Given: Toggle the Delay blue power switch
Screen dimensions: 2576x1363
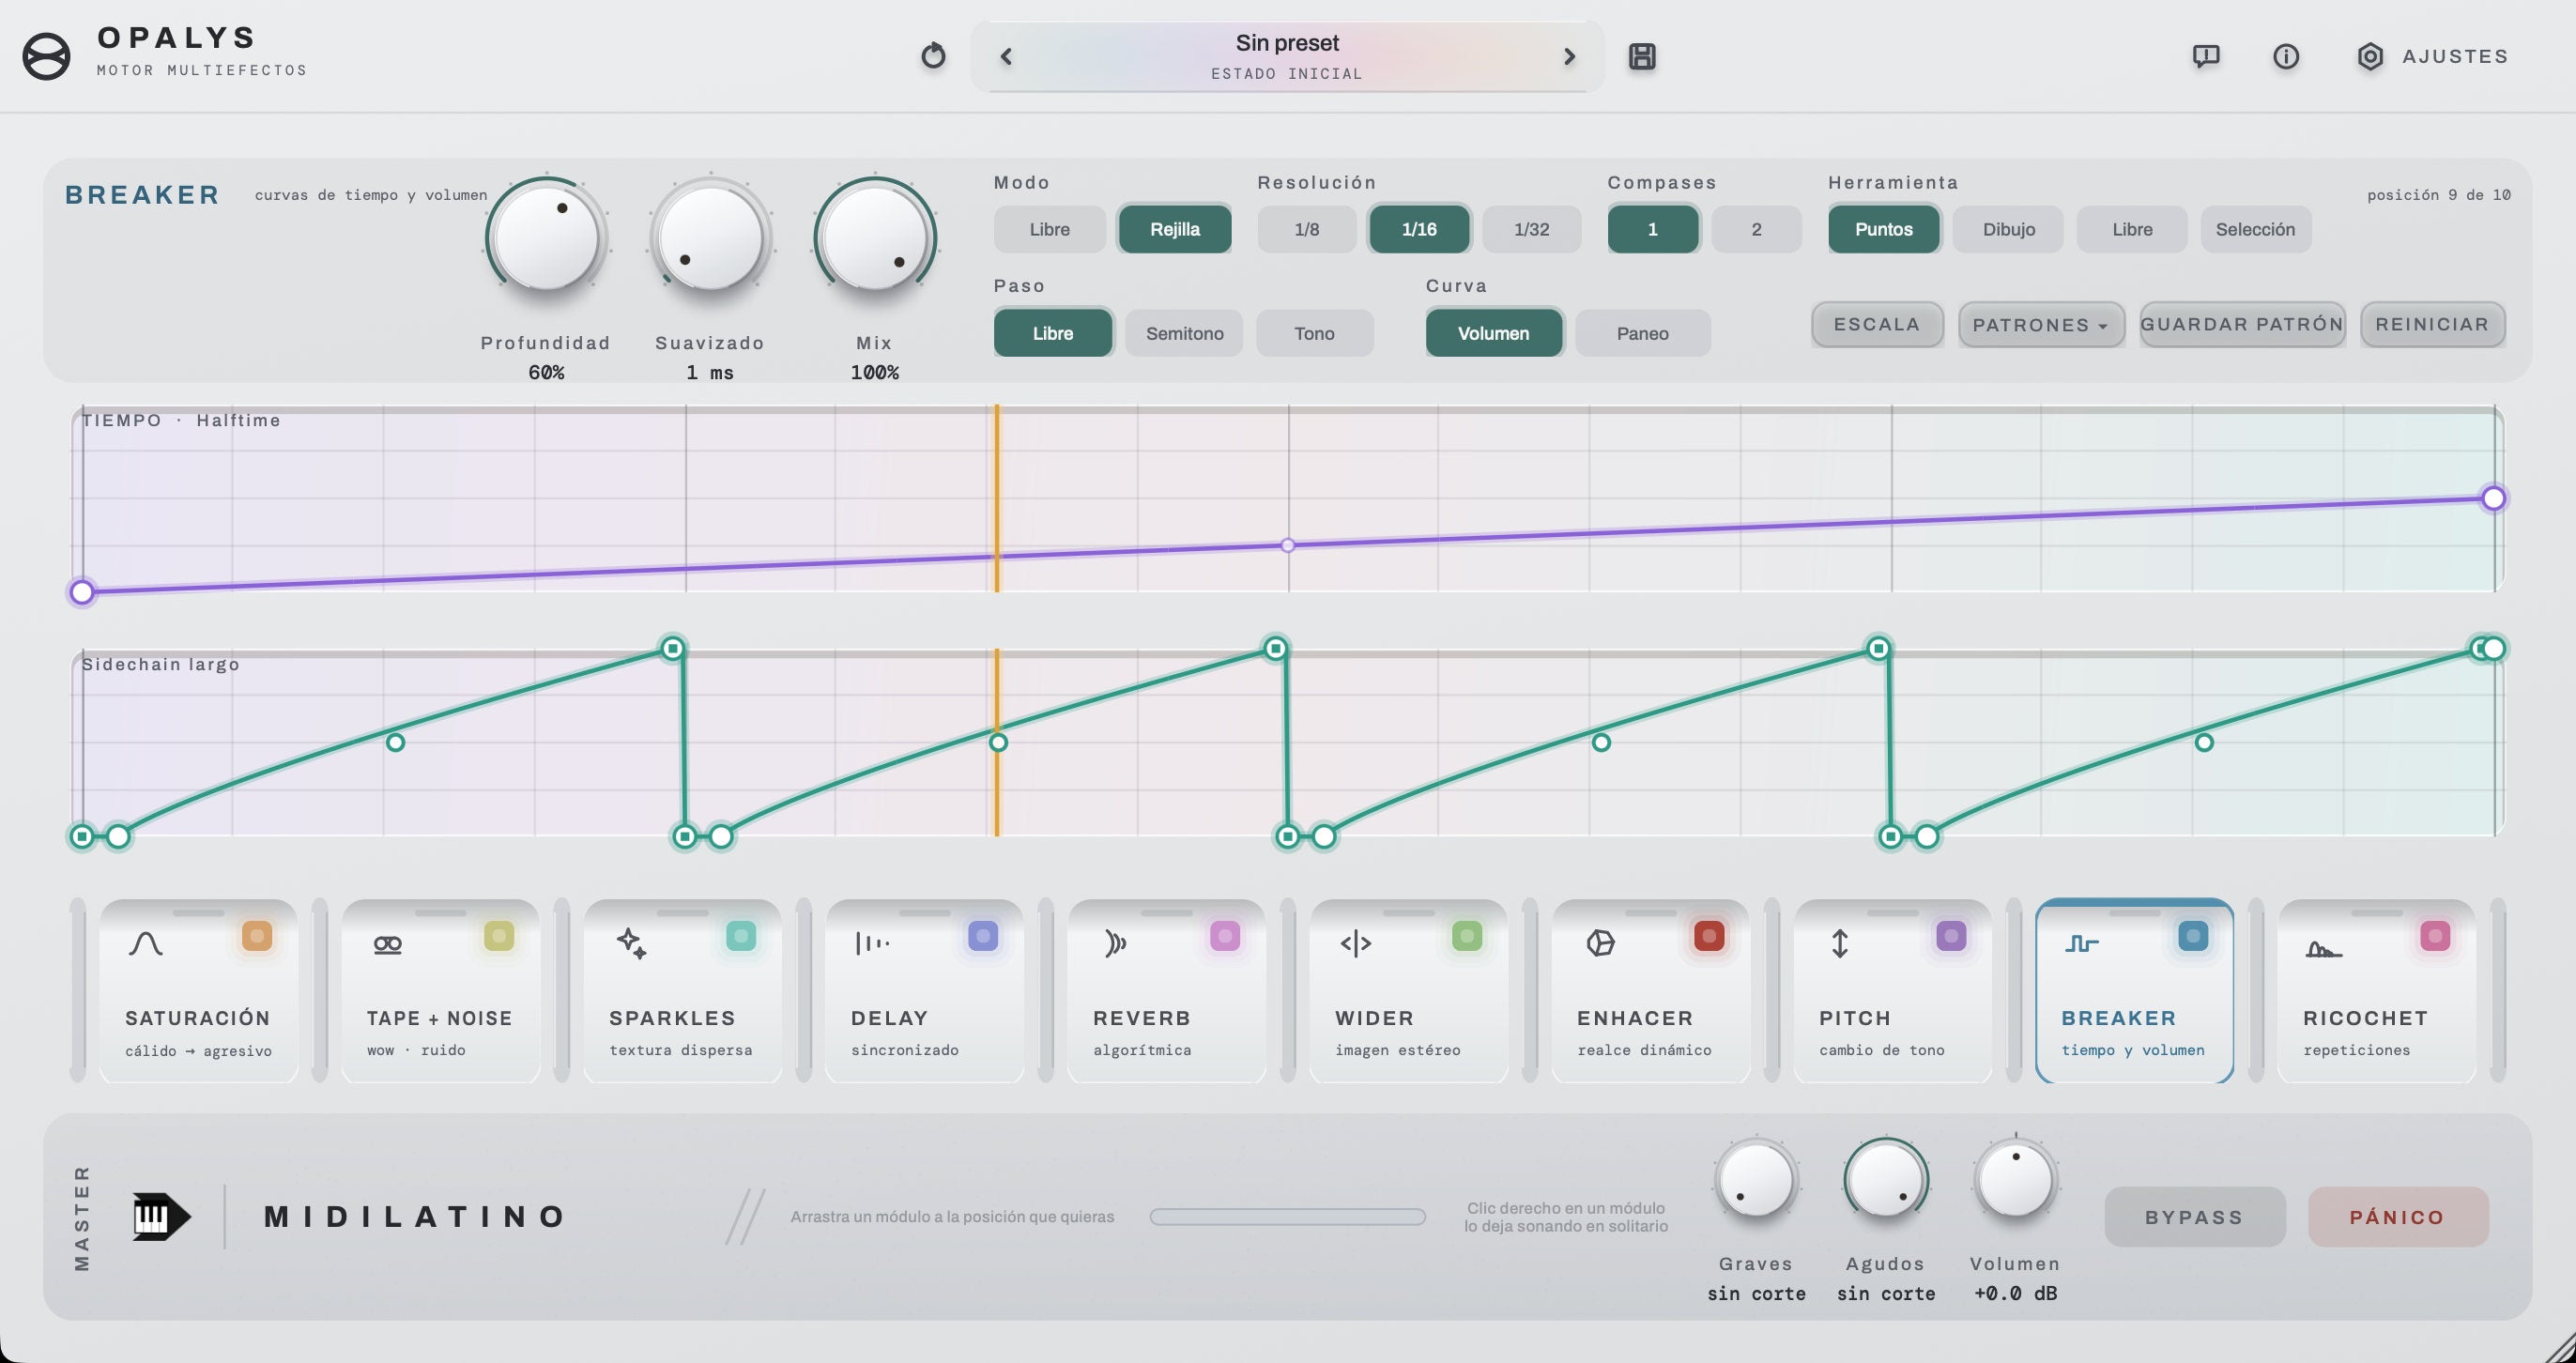Looking at the screenshot, I should tap(983, 936).
